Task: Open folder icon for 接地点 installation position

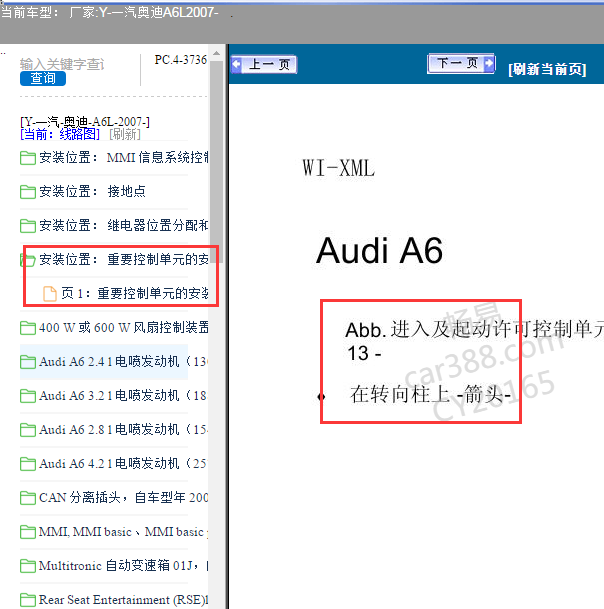Action: click(x=28, y=191)
